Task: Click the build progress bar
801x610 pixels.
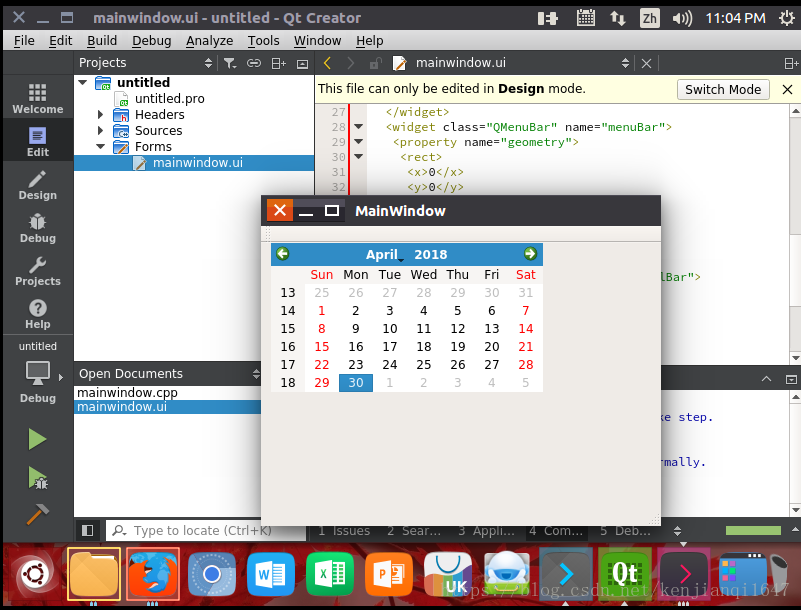Action: click(753, 531)
